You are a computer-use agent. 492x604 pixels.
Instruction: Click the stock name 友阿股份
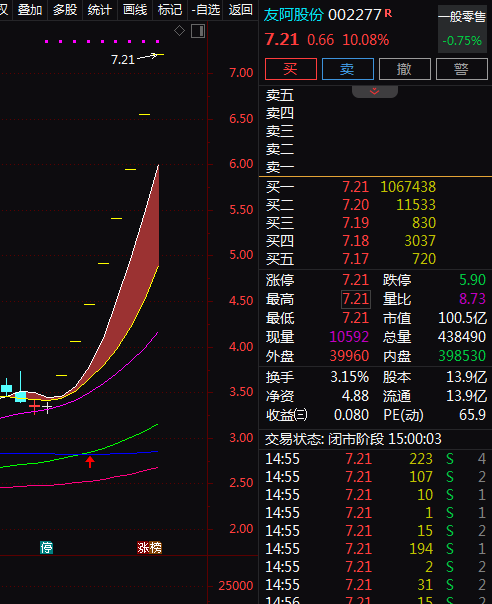[x=294, y=15]
